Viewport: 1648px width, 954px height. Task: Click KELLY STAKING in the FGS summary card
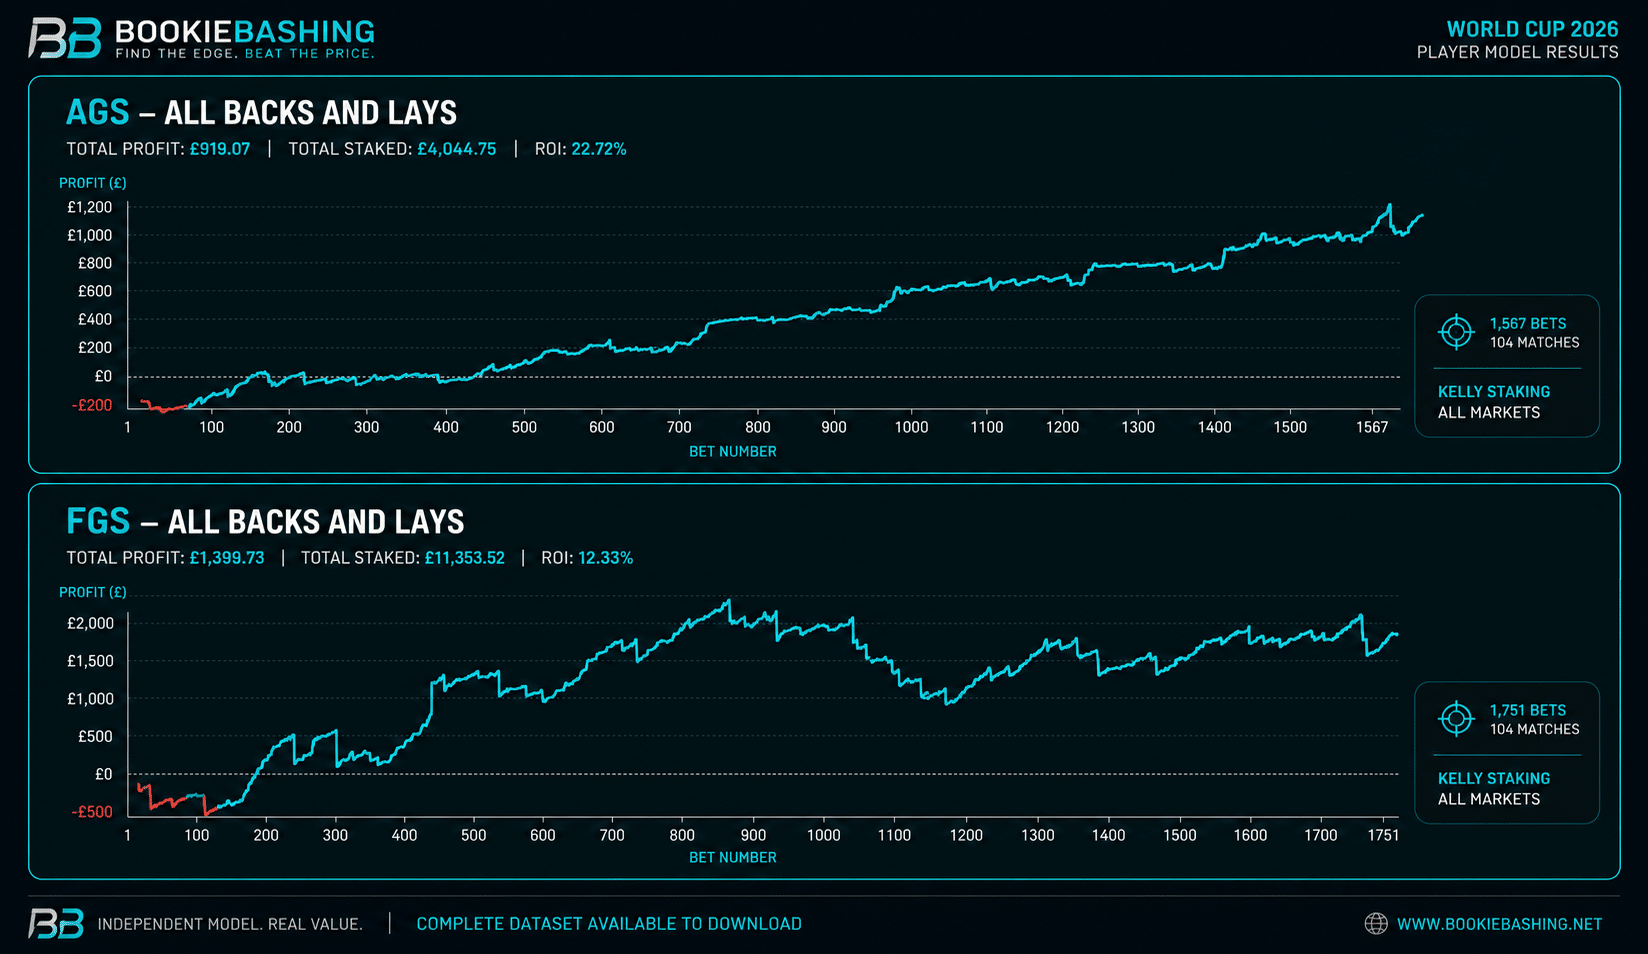1494,779
